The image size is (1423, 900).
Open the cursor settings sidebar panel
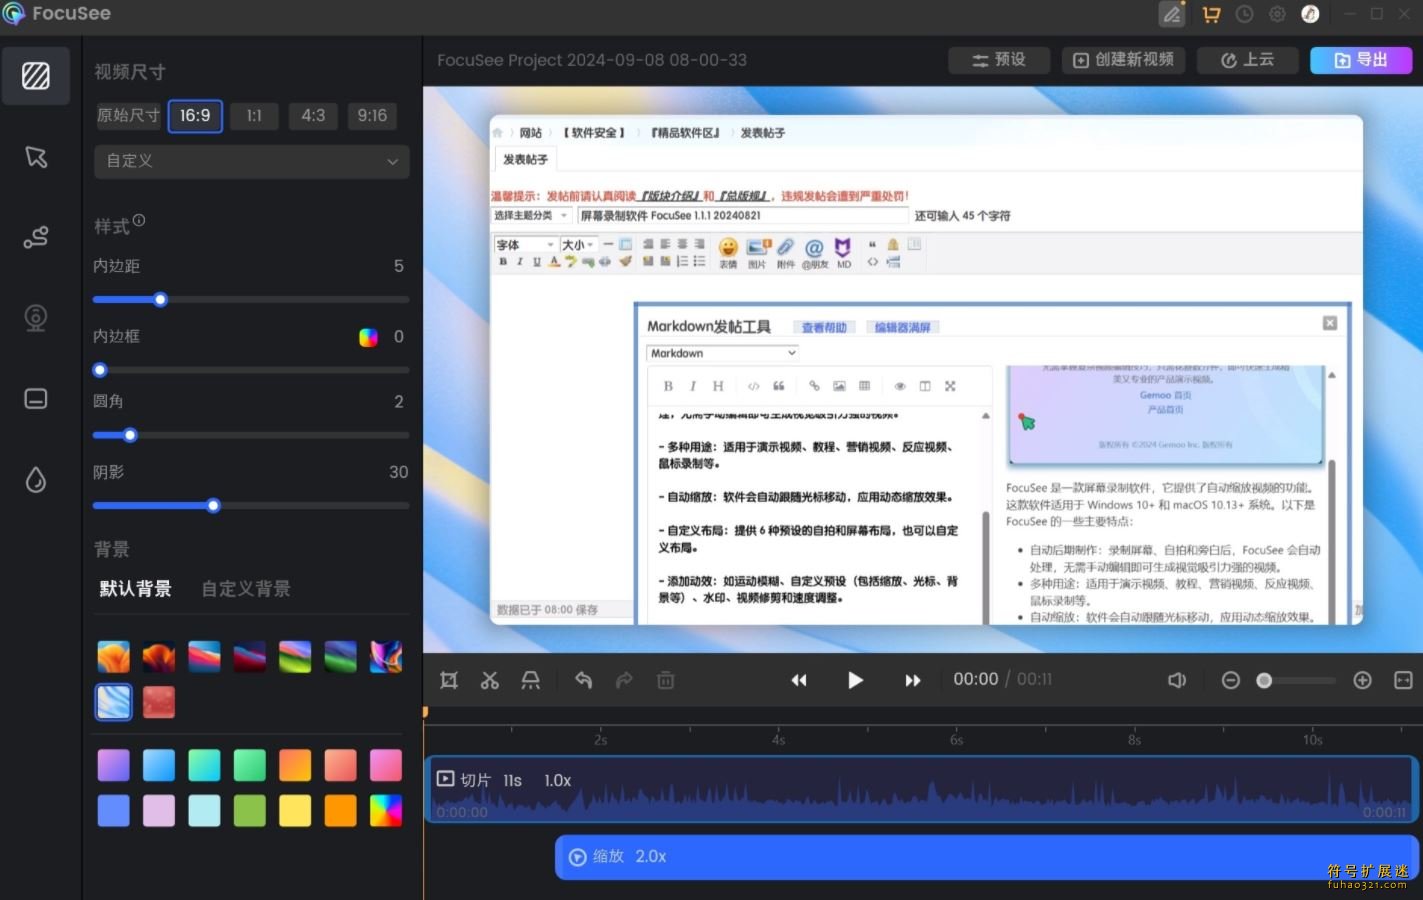pyautogui.click(x=36, y=157)
